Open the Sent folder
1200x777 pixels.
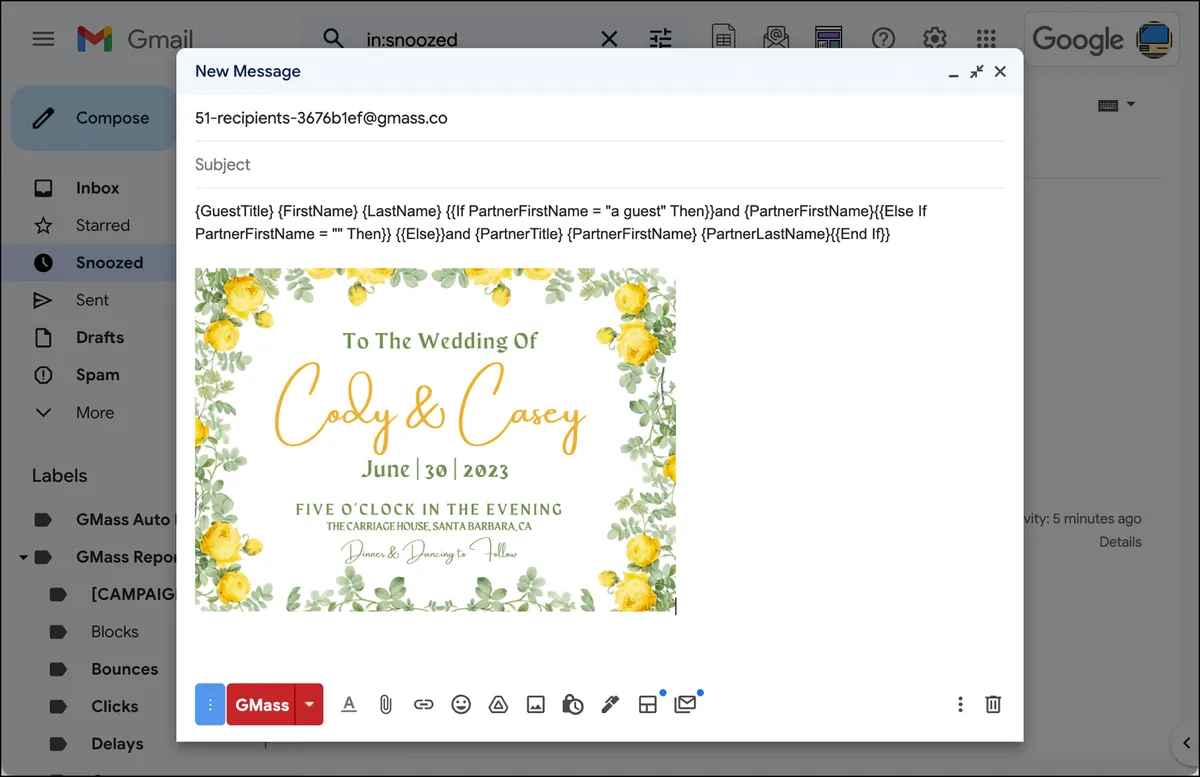[x=92, y=300]
